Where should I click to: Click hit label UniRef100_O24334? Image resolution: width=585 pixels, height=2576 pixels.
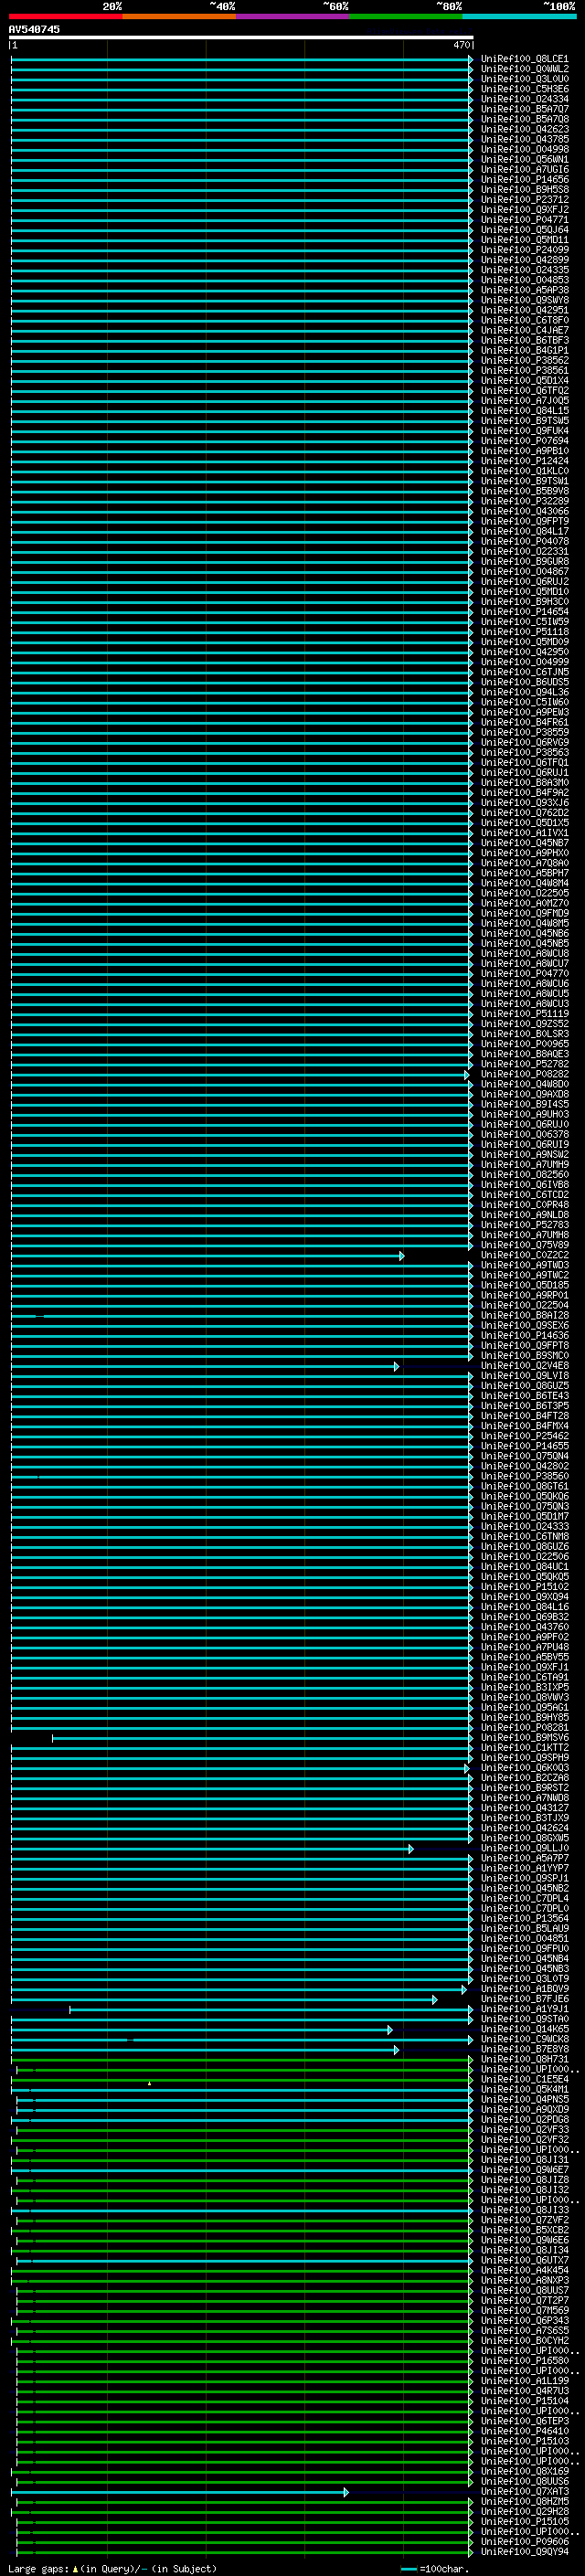pyautogui.click(x=524, y=99)
